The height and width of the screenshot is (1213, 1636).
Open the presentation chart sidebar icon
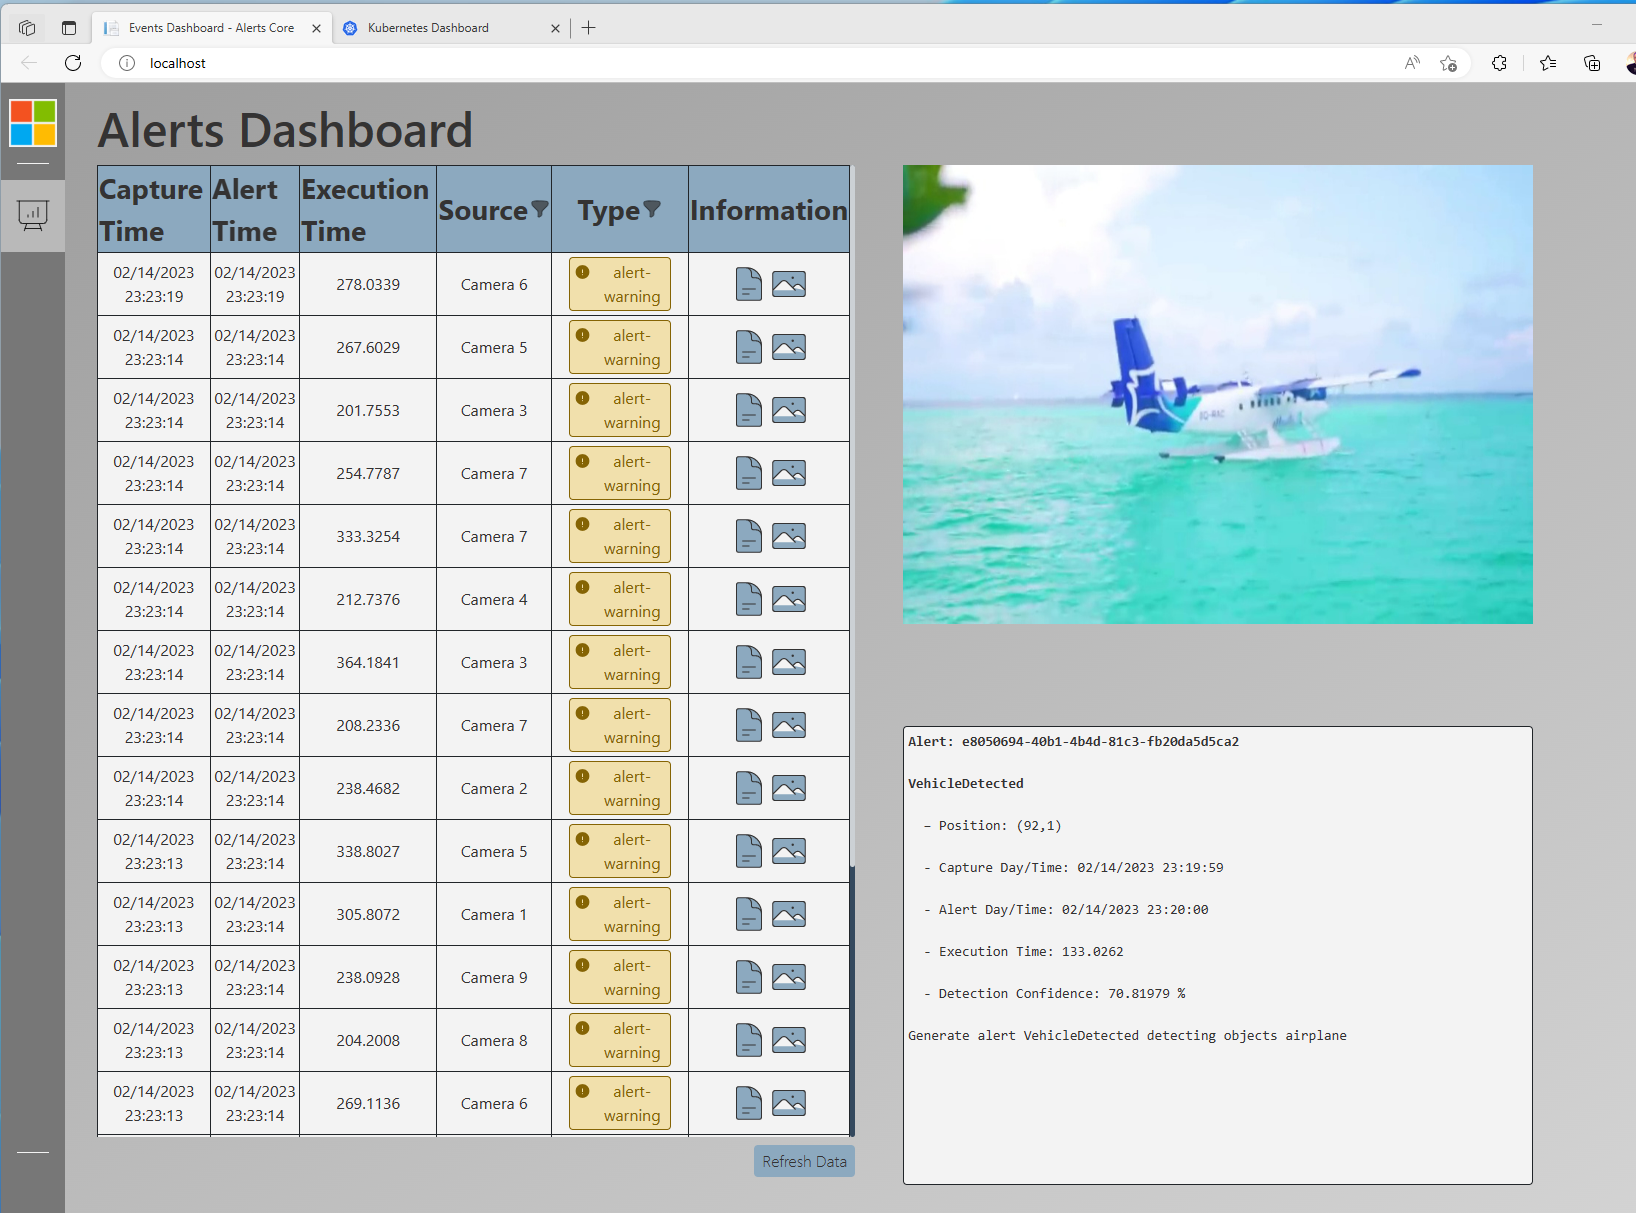tap(33, 215)
